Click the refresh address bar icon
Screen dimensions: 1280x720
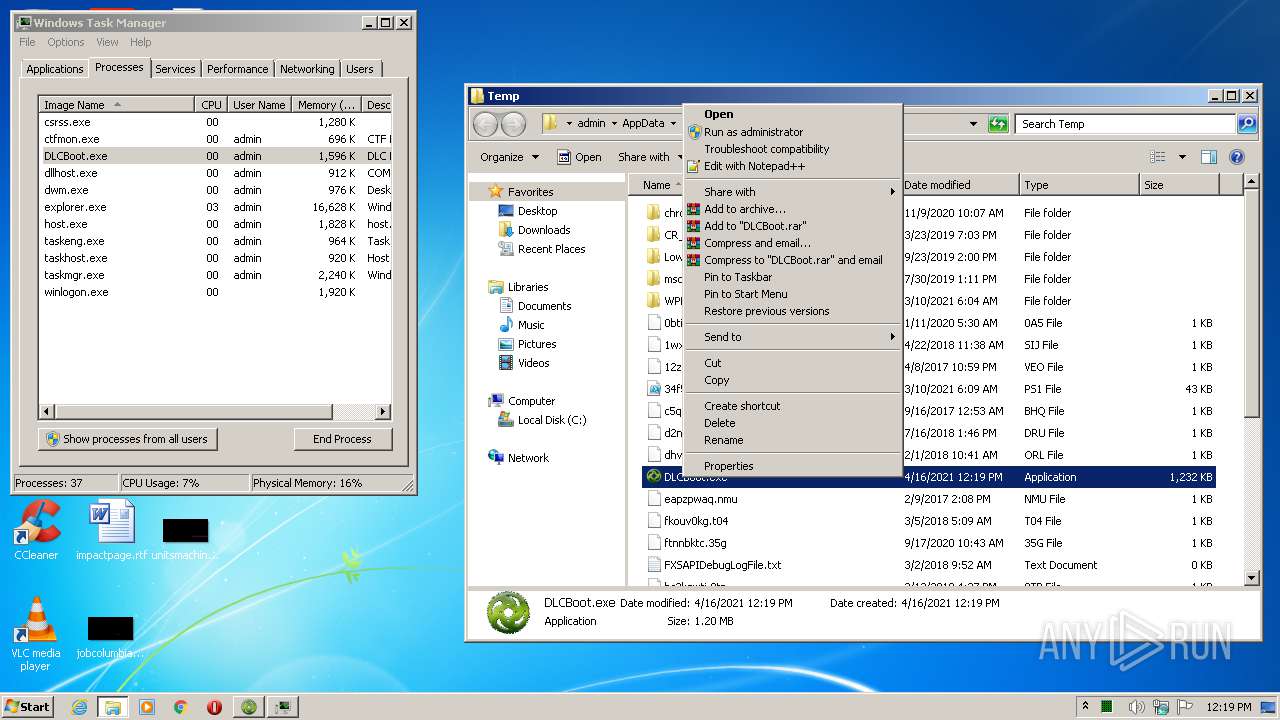click(x=998, y=124)
